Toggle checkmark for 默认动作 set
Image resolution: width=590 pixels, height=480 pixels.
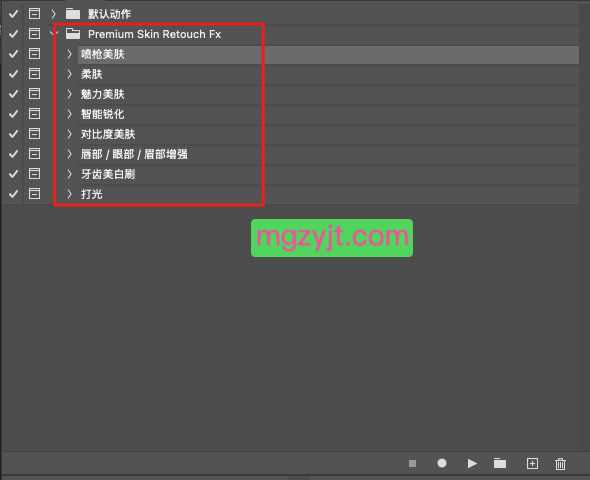[x=14, y=14]
